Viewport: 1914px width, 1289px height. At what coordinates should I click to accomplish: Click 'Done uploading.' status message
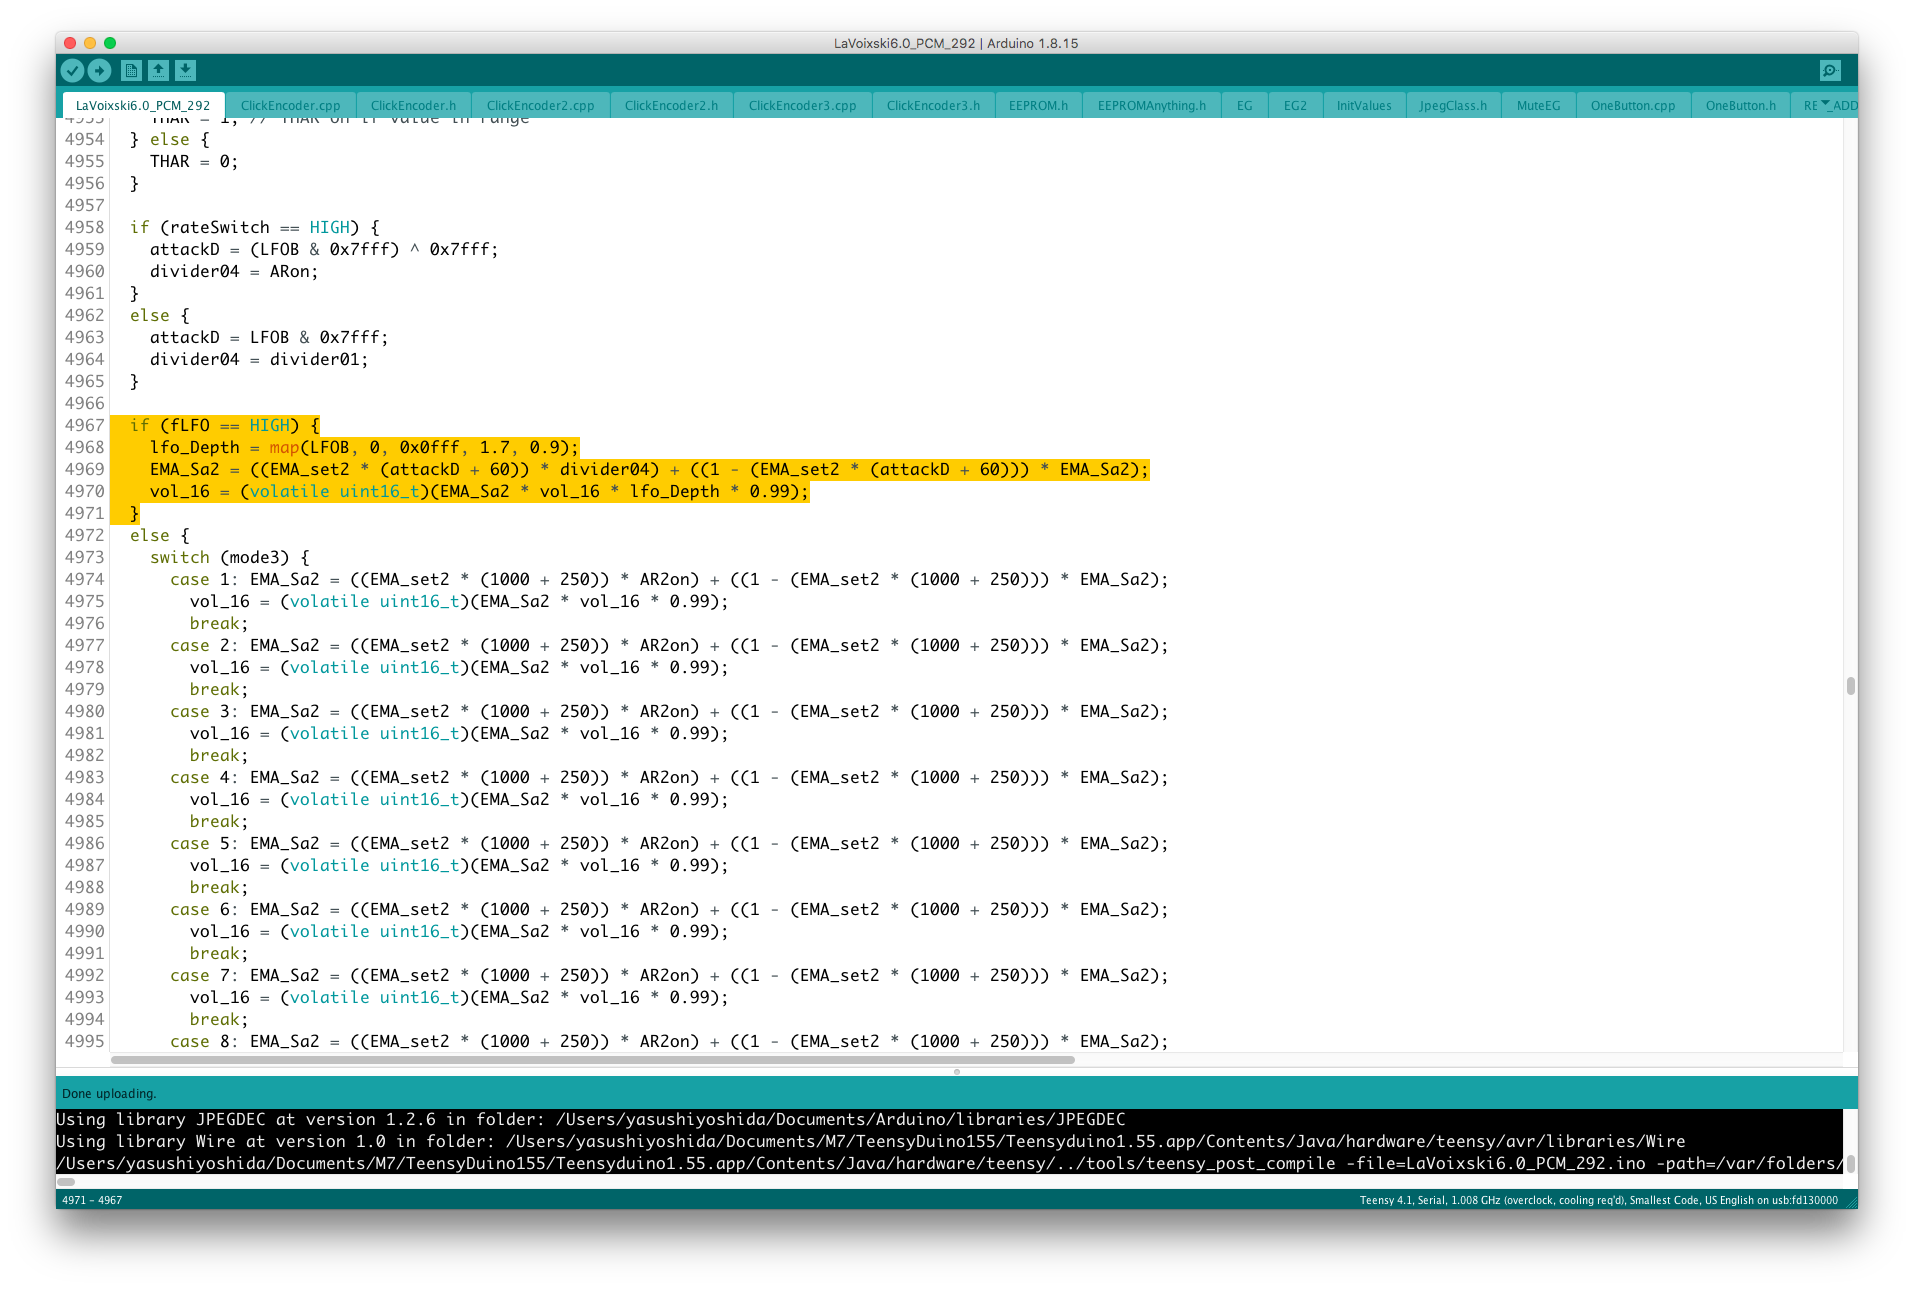coord(109,1093)
